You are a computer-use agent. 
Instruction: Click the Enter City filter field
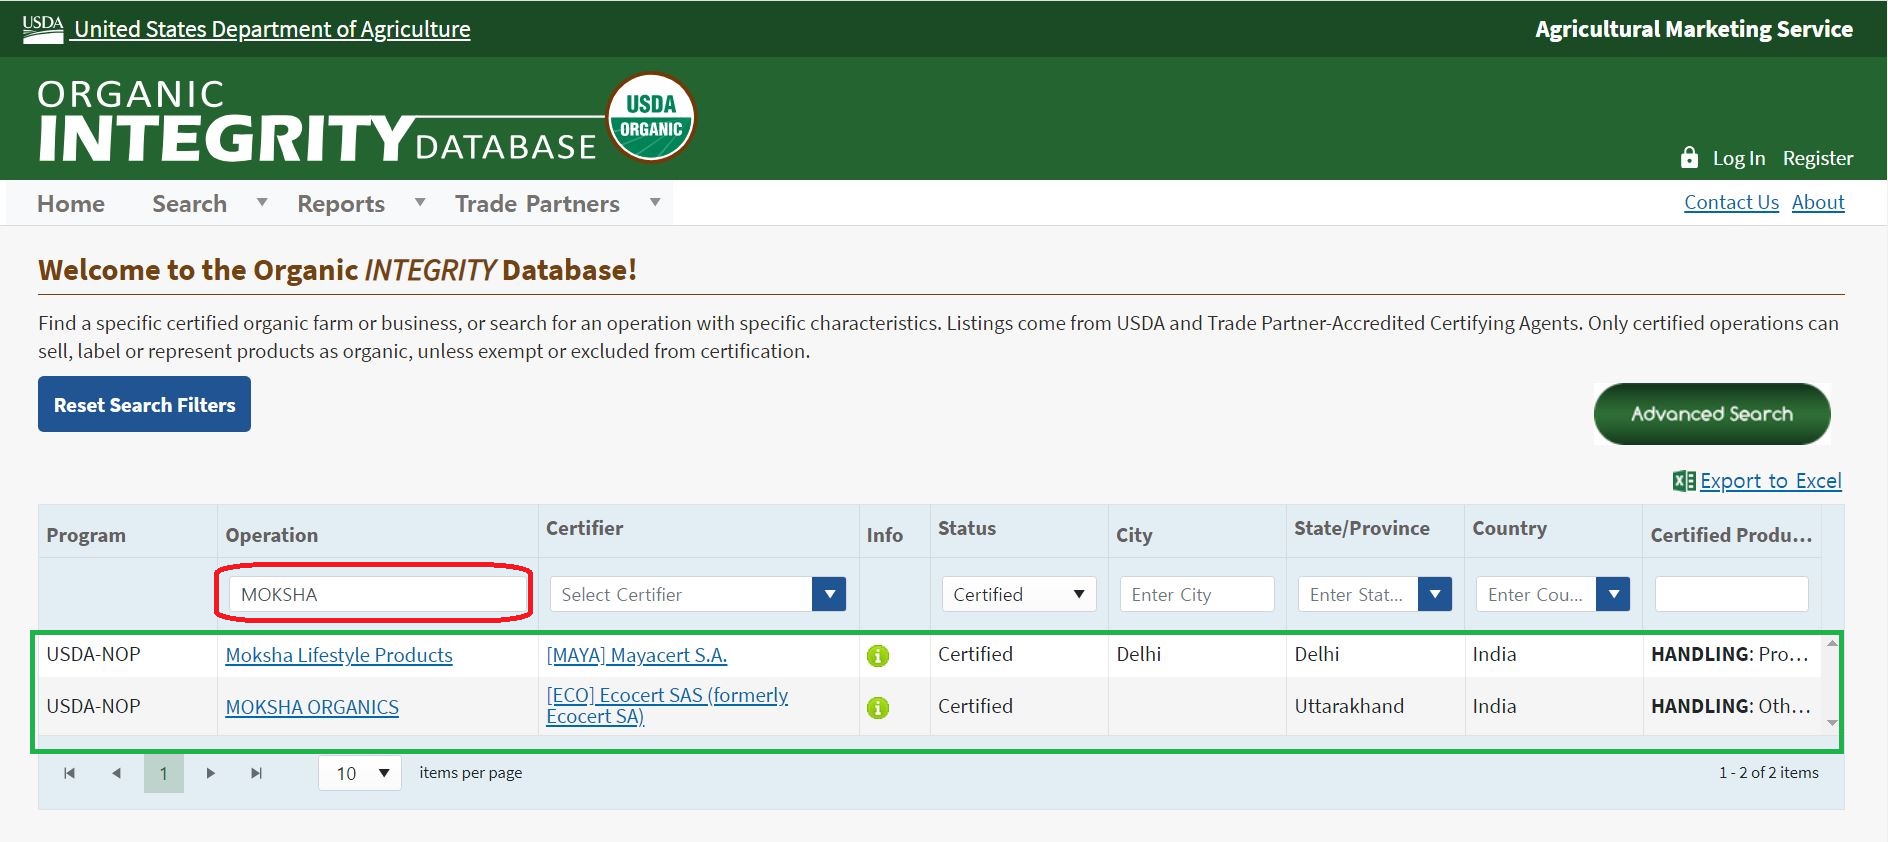[1197, 594]
